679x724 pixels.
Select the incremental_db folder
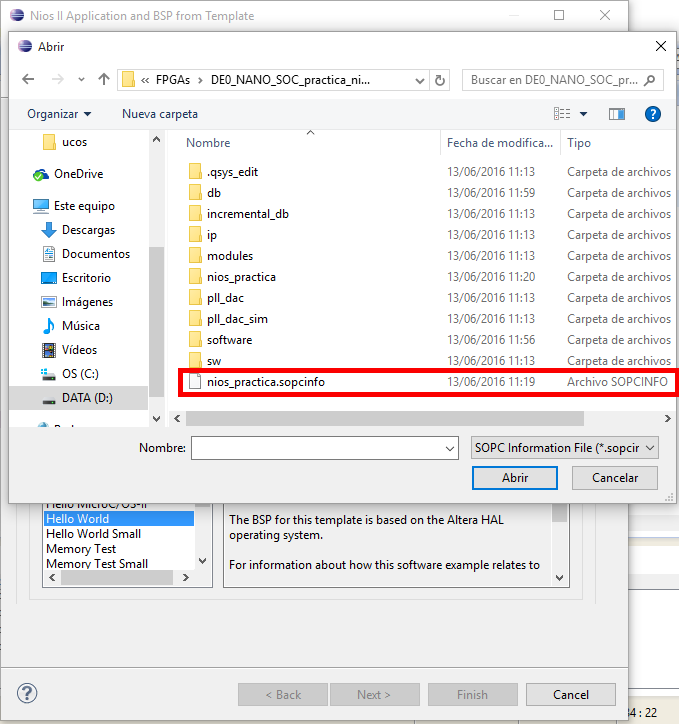tap(247, 214)
